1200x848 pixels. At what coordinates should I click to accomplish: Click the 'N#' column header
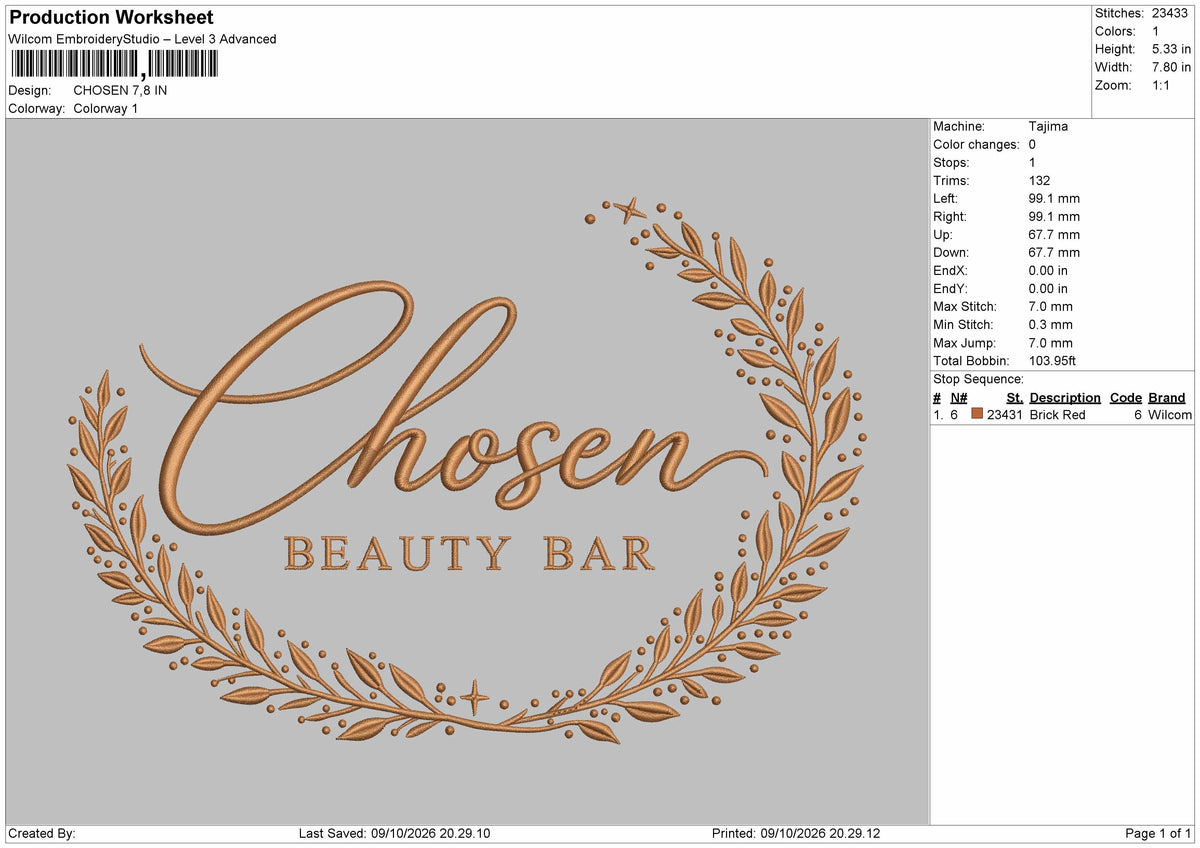coord(957,398)
